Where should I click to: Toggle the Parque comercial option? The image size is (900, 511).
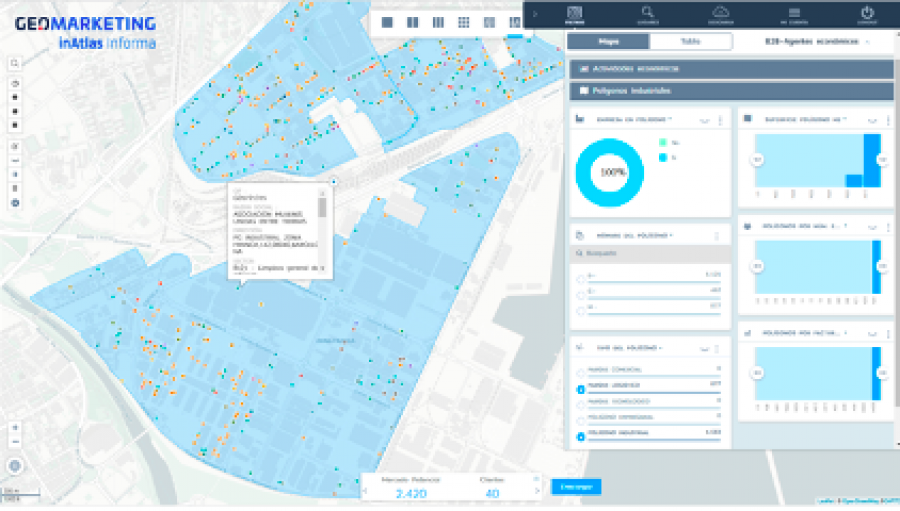point(580,373)
